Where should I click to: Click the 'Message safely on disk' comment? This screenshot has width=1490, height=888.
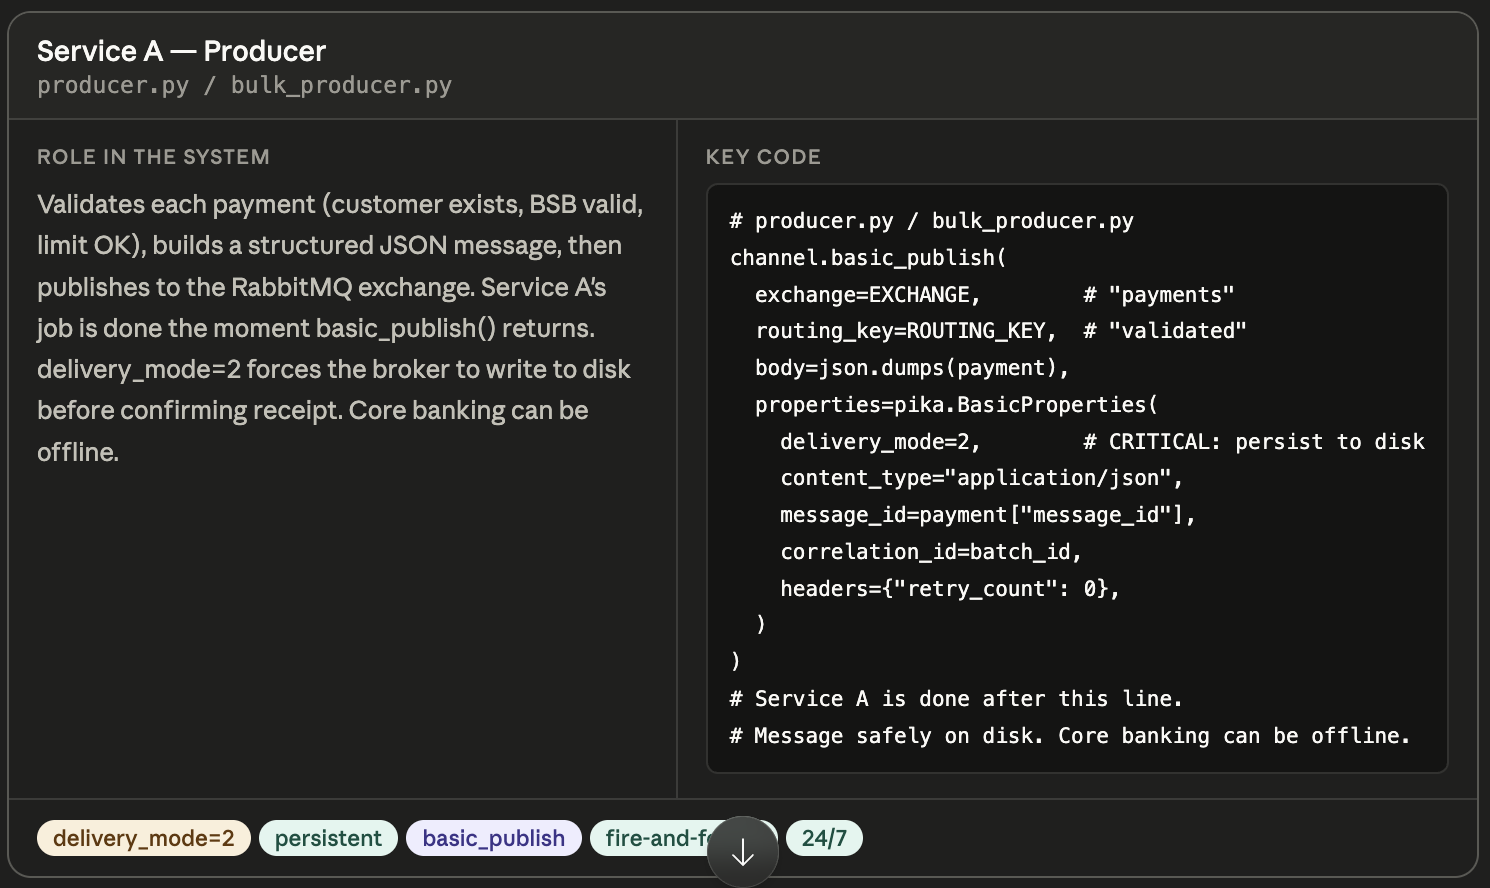tap(1070, 736)
